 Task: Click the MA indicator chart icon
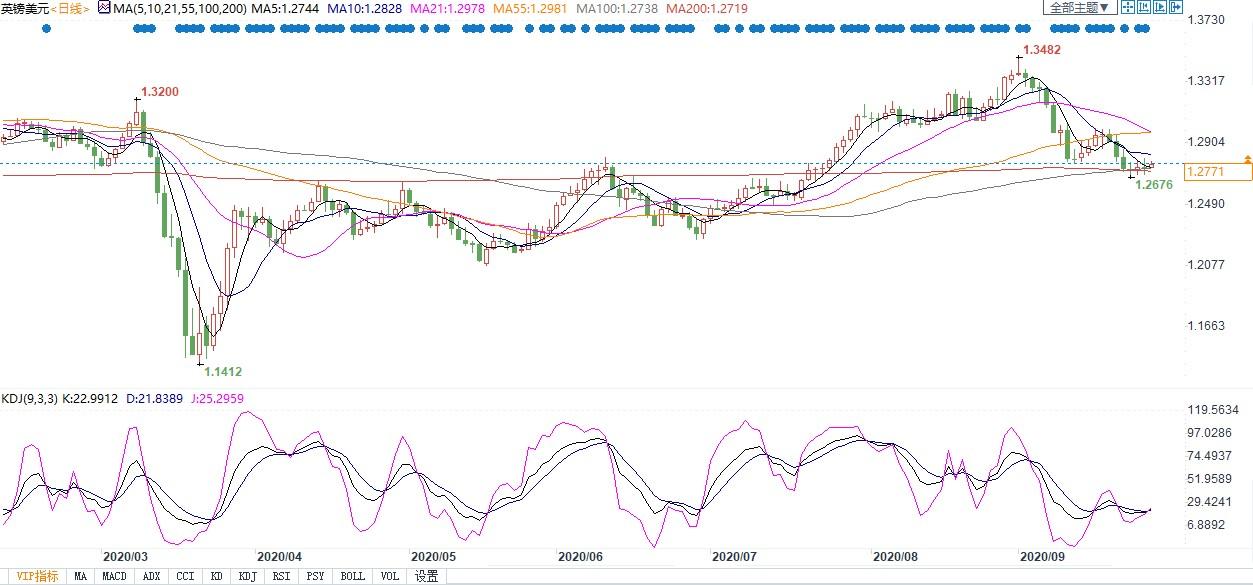103,8
